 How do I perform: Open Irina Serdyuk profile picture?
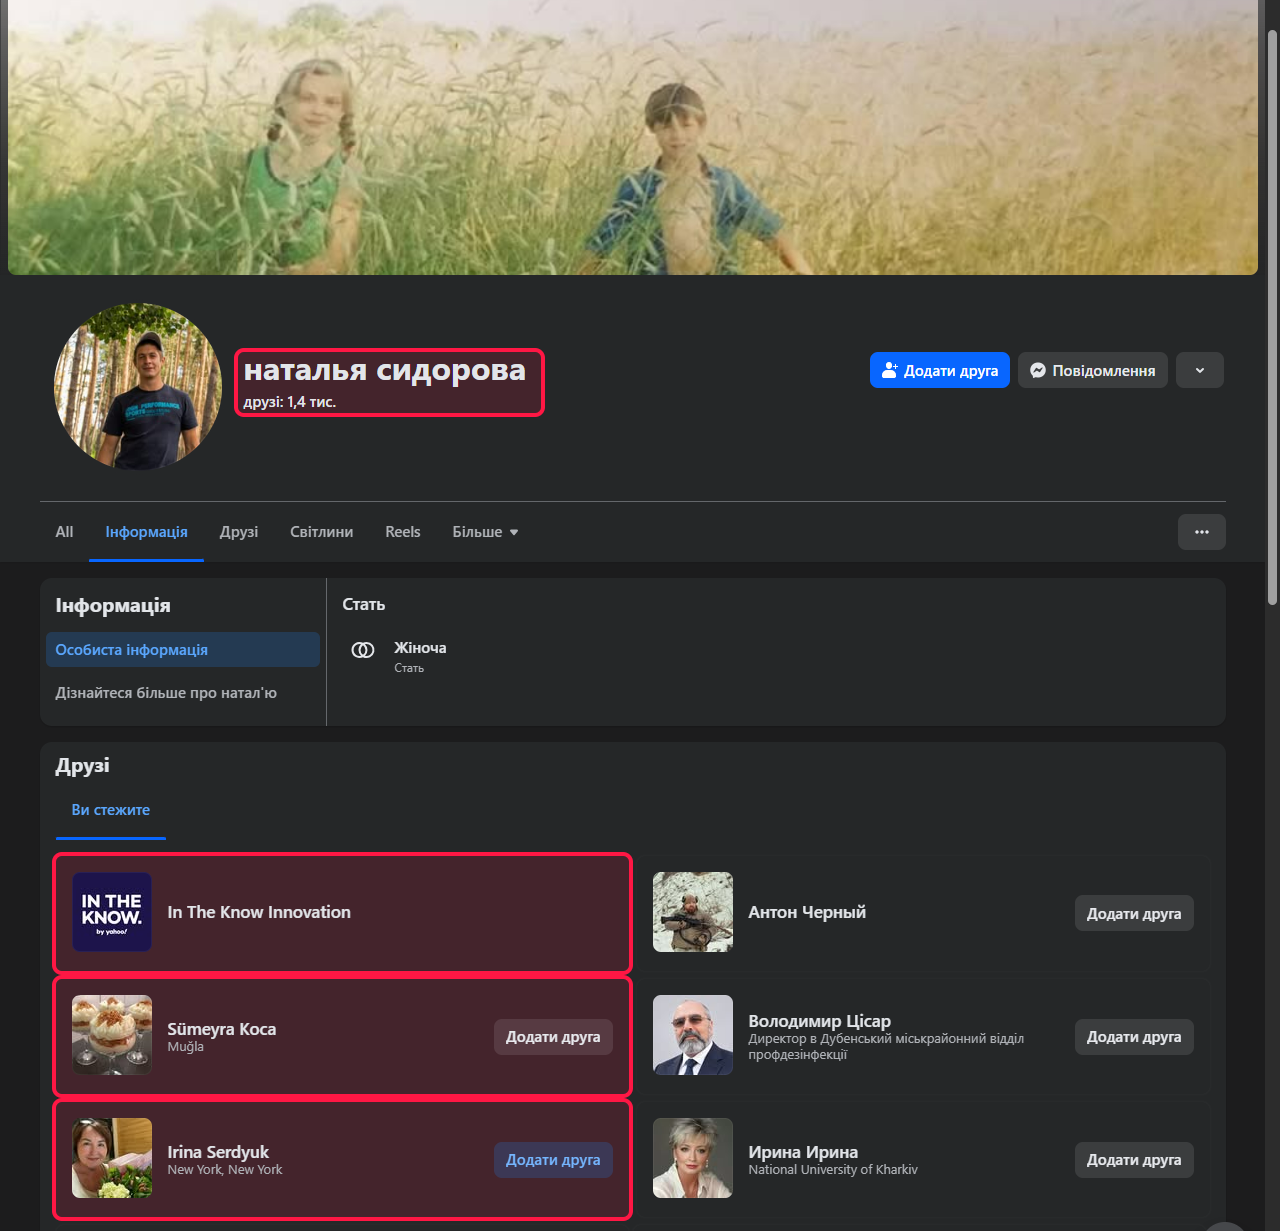tap(112, 1158)
